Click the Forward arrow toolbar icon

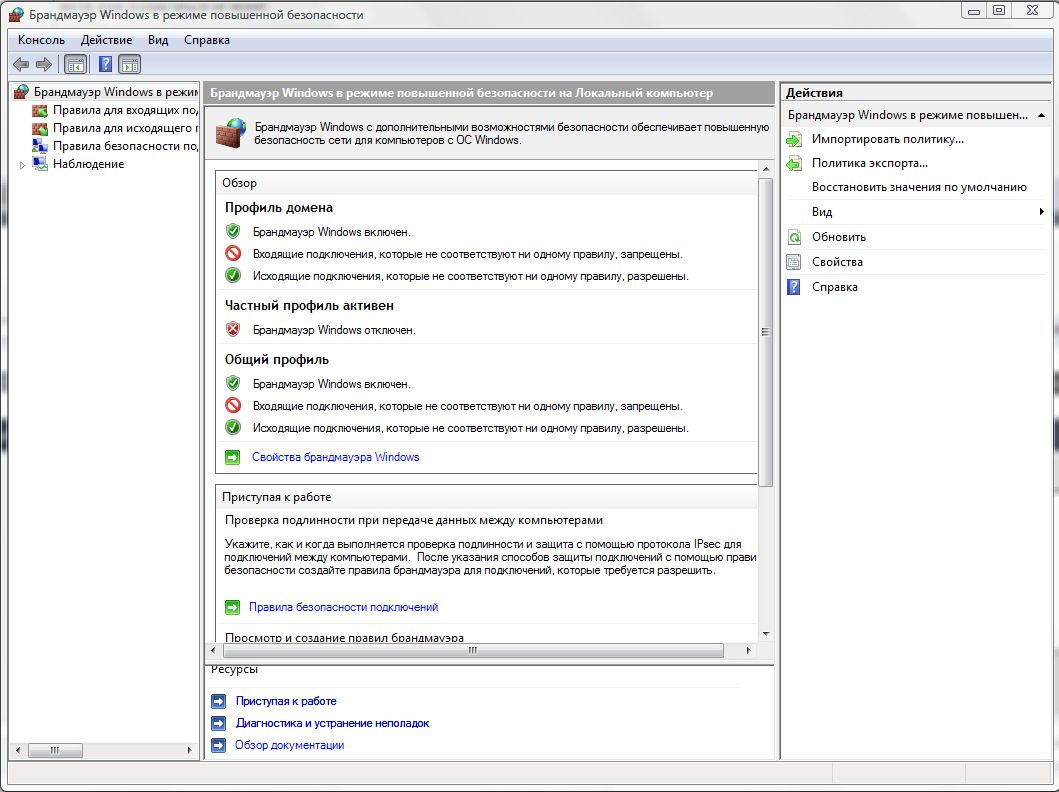point(44,65)
